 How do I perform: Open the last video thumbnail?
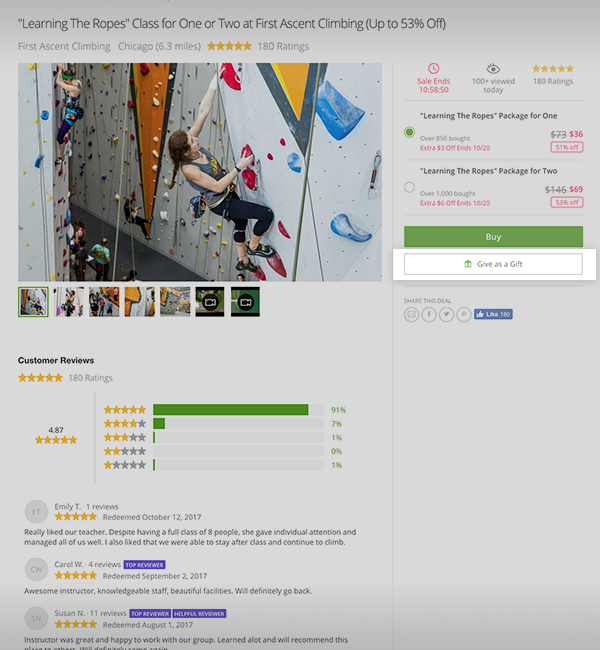tap(245, 302)
